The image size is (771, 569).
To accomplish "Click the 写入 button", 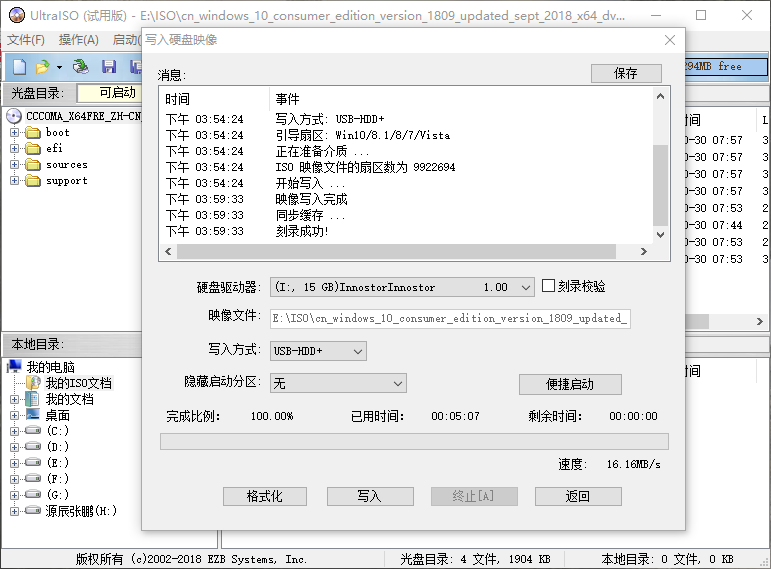I will point(370,496).
